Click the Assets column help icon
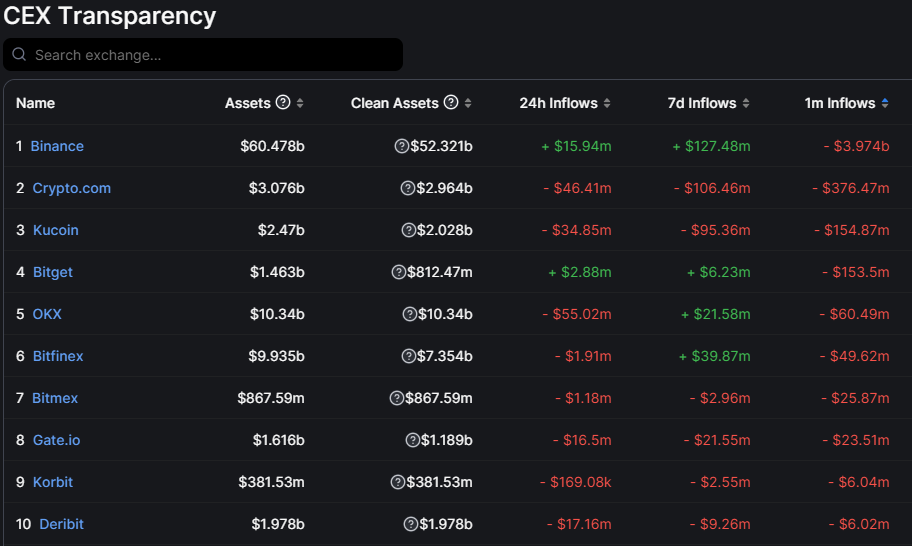 point(283,103)
